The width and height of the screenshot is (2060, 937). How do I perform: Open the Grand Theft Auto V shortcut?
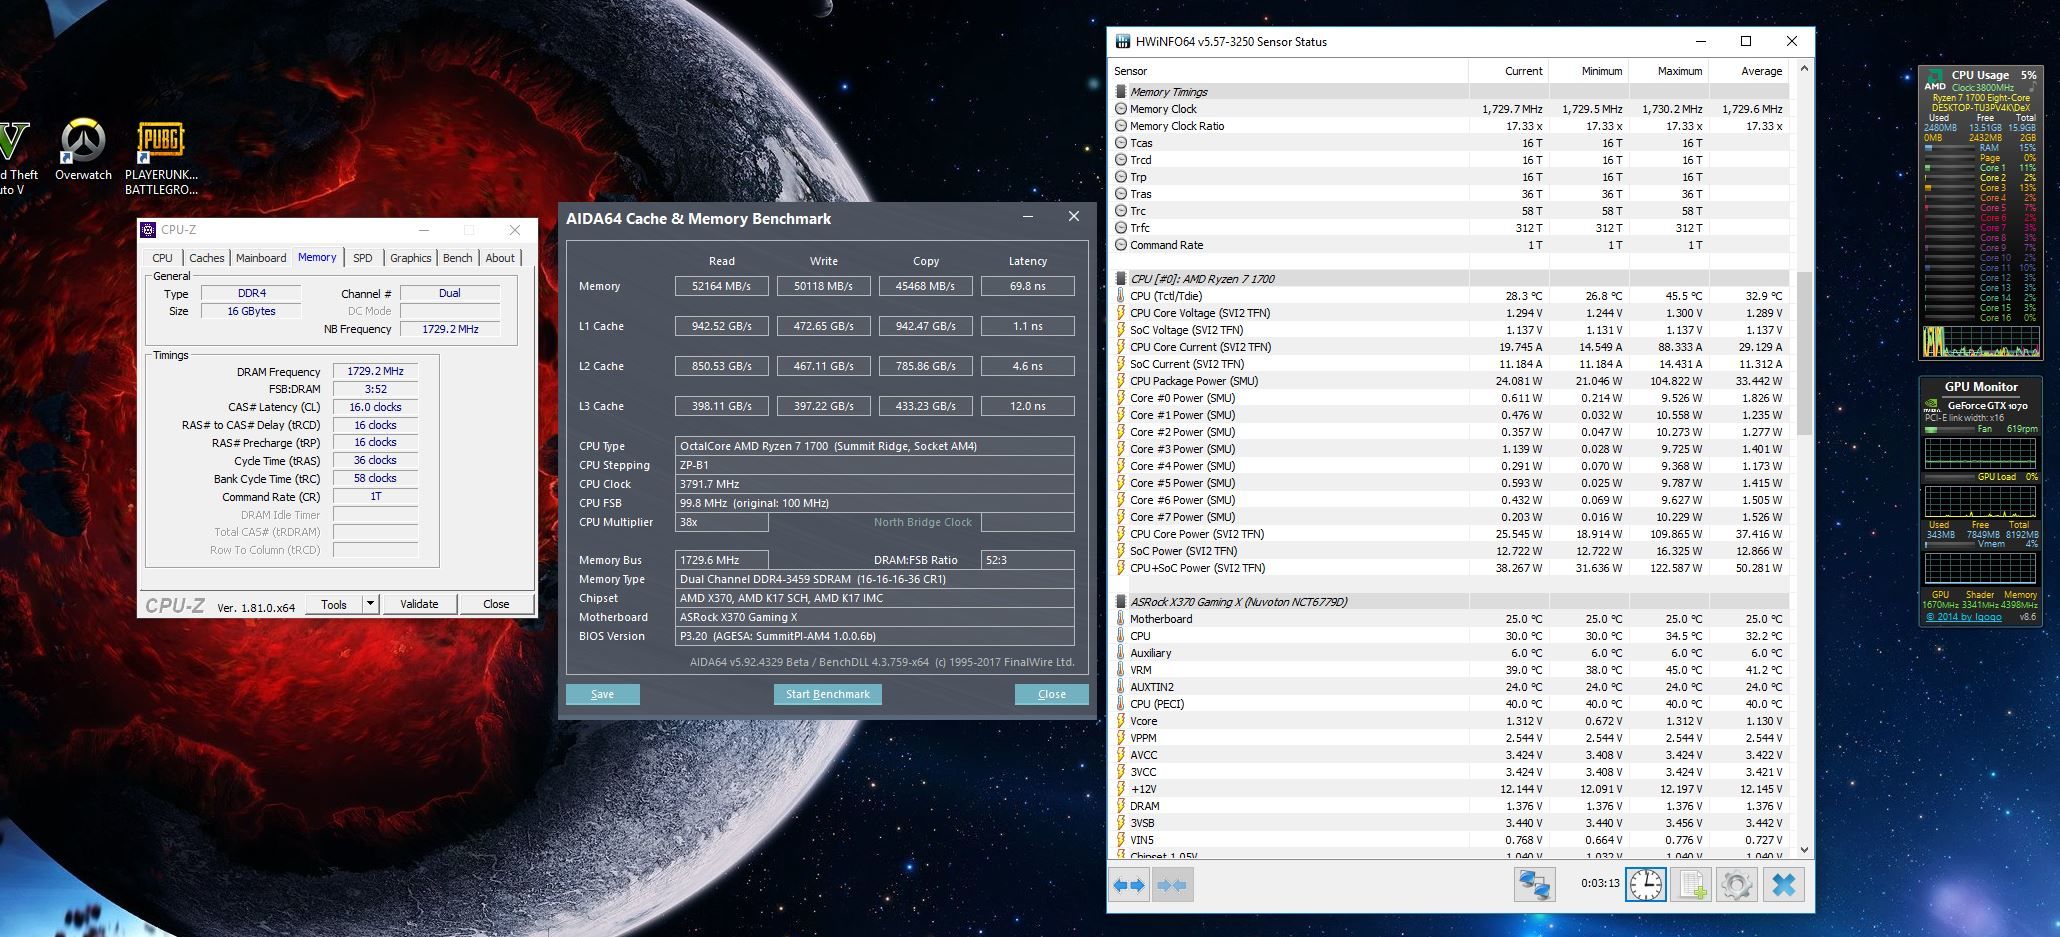(17, 157)
